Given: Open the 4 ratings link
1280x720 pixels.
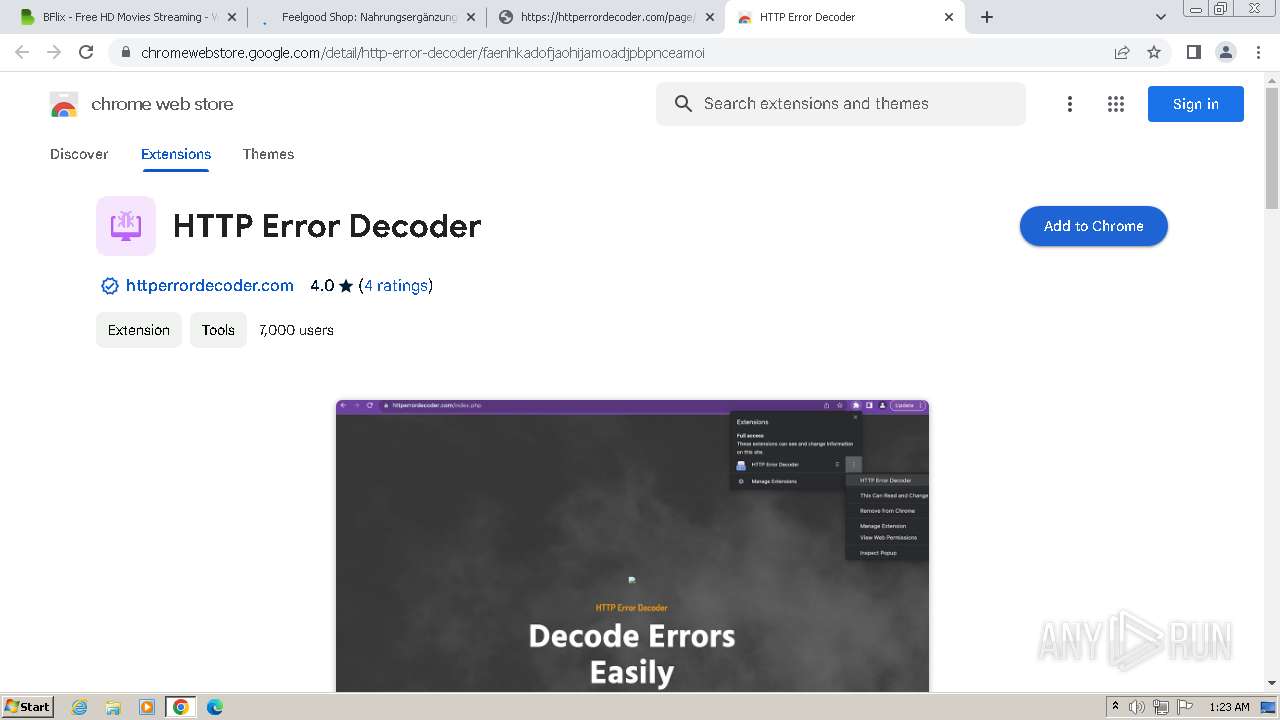Looking at the screenshot, I should point(396,286).
